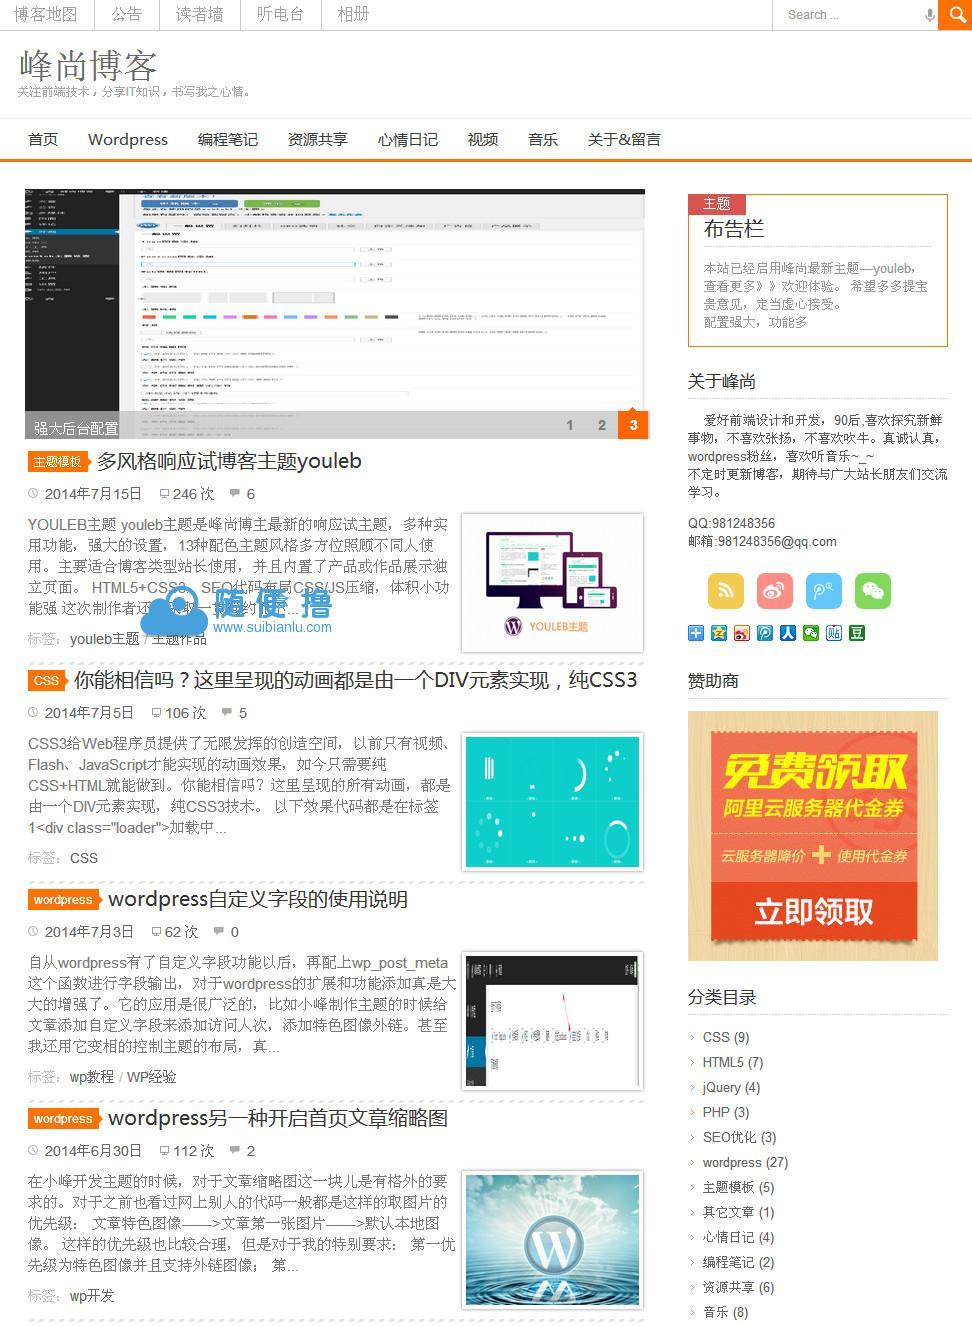This screenshot has width=972, height=1326.
Task: Open 心情日记 navigation item
Action: (408, 139)
